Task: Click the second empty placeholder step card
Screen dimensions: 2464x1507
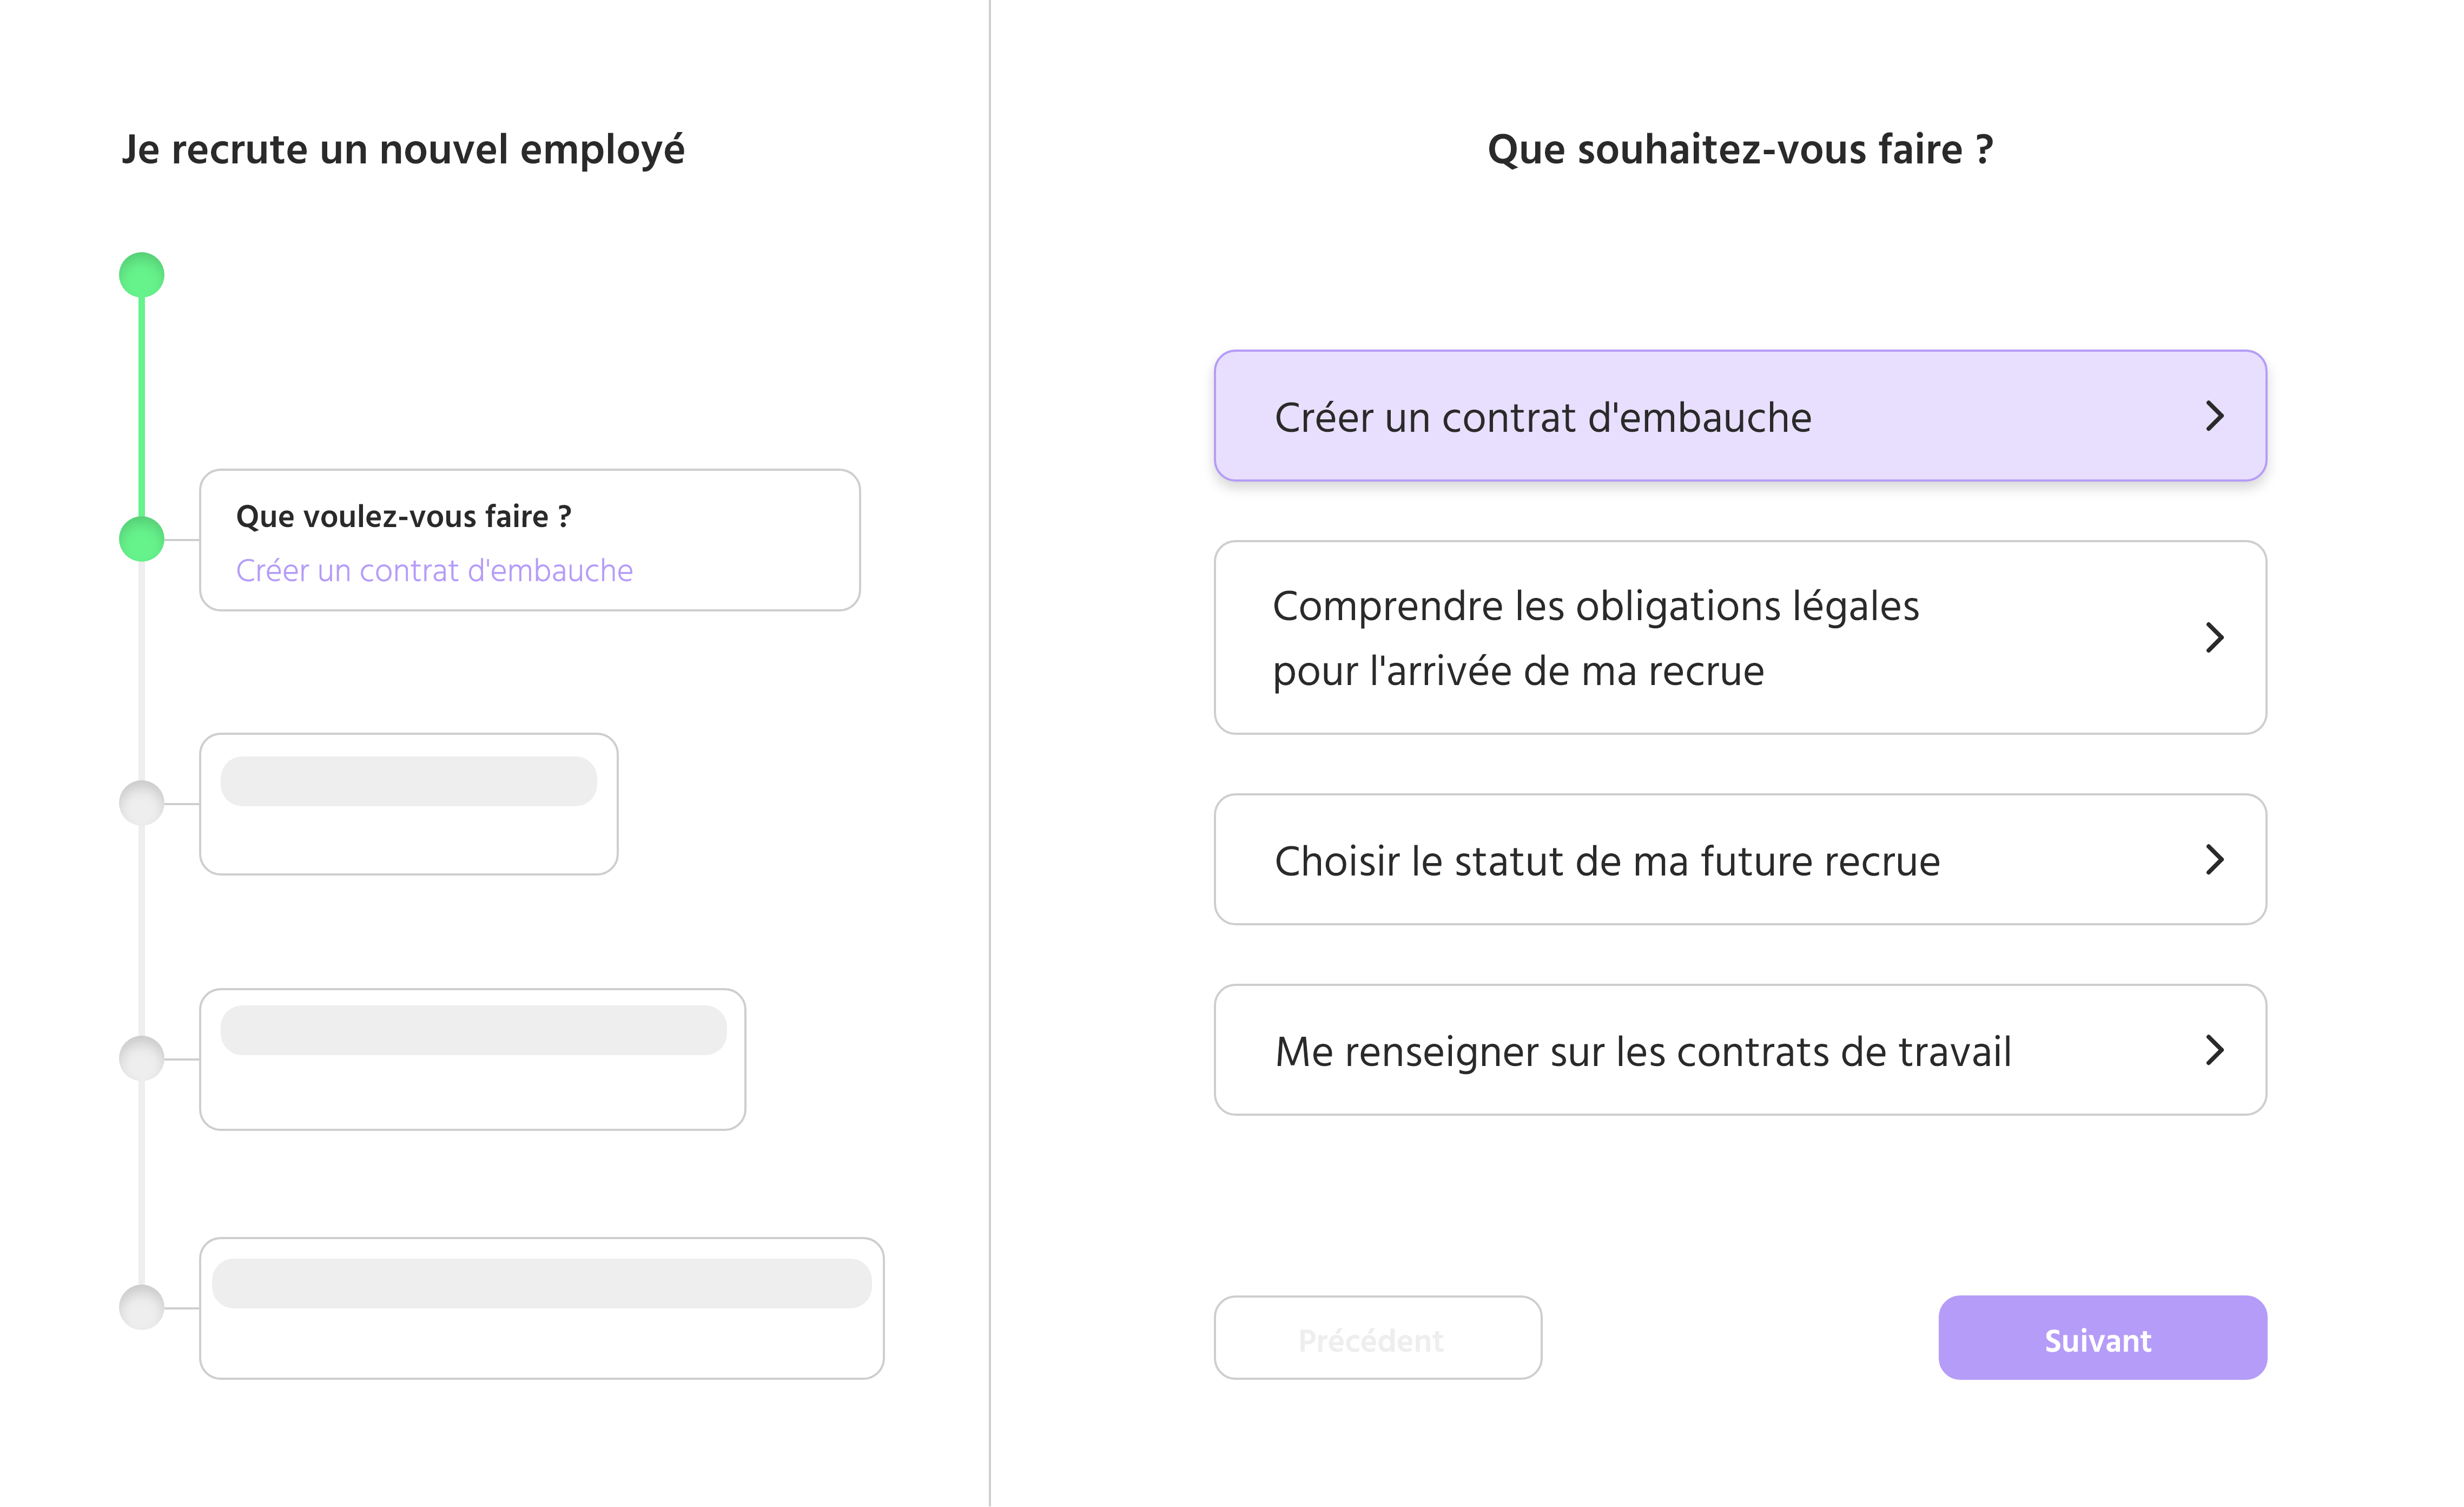Action: [472, 1060]
